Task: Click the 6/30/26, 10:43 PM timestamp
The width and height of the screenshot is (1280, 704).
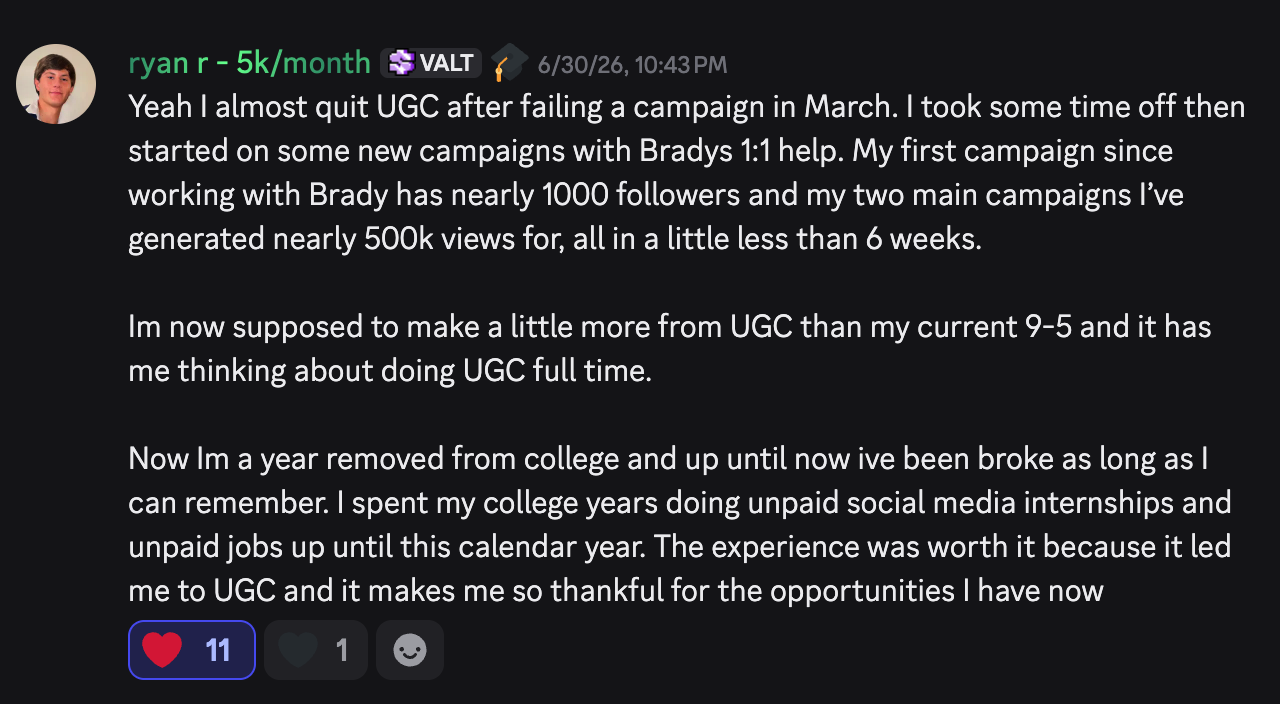Action: [632, 65]
